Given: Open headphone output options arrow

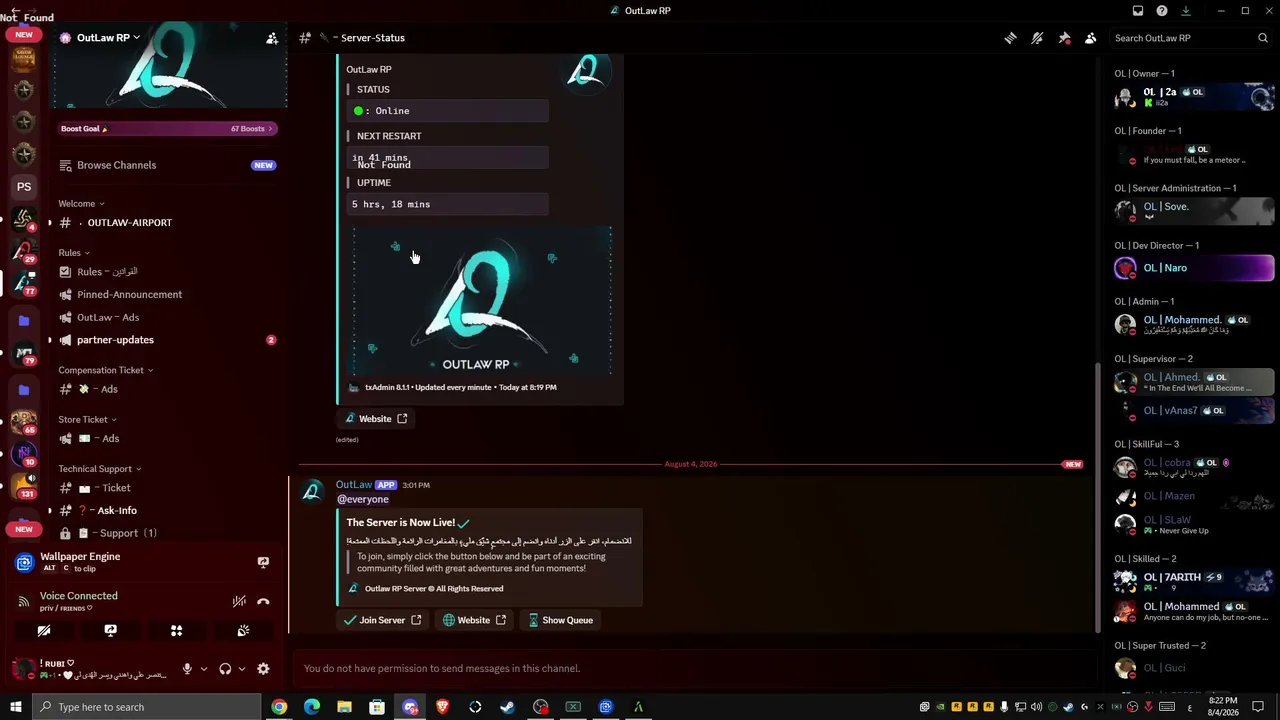Looking at the screenshot, I should [x=242, y=669].
